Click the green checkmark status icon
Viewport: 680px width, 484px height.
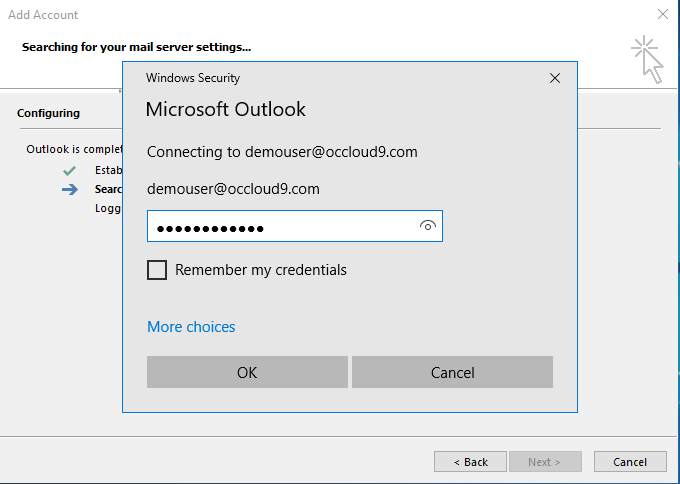pos(69,170)
